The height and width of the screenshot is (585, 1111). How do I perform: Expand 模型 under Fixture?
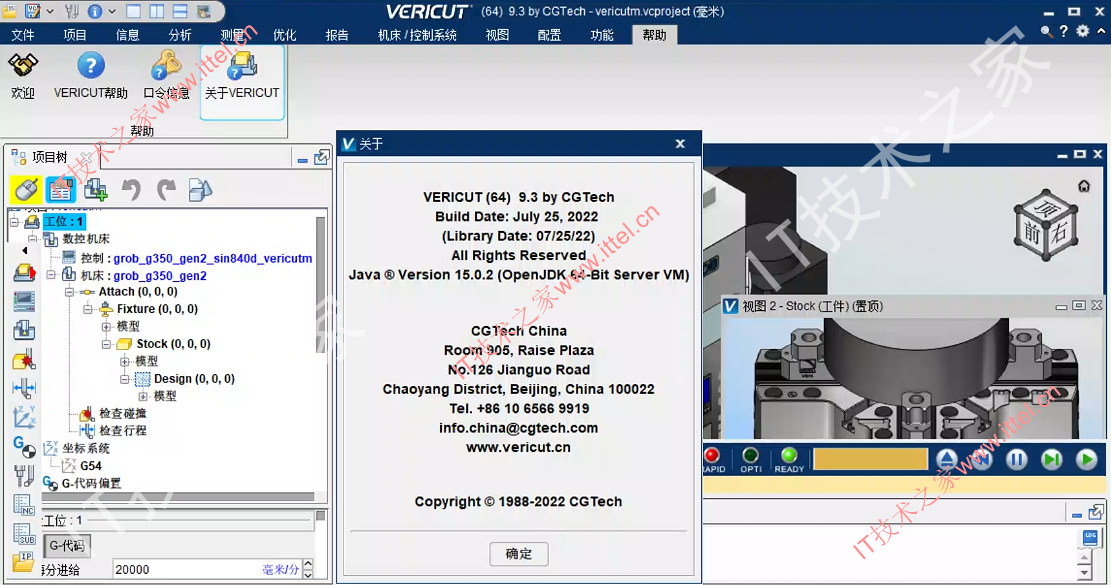(x=106, y=326)
